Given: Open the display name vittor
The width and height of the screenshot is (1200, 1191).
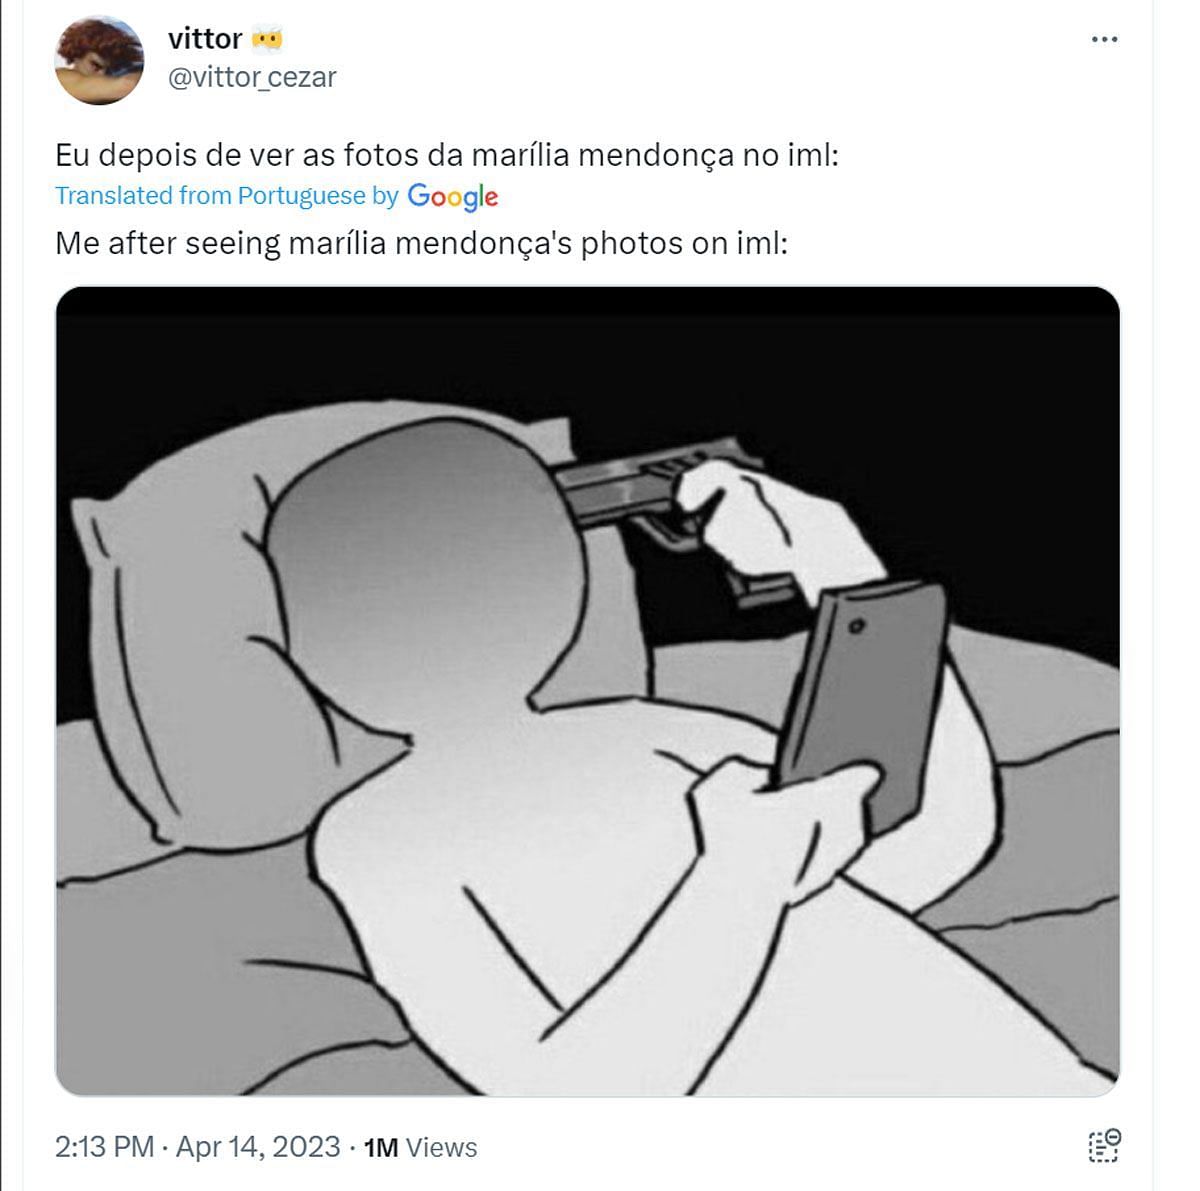Looking at the screenshot, I should tap(205, 39).
